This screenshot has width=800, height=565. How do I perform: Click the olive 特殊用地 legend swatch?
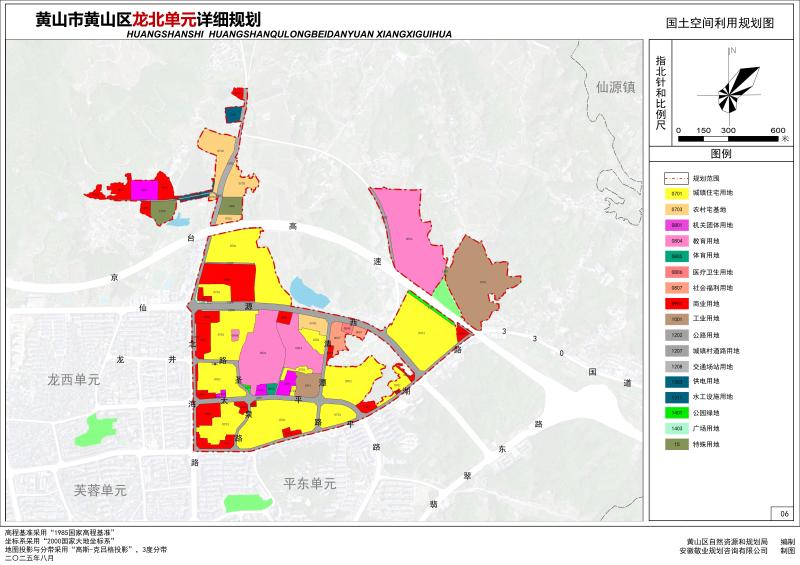click(677, 444)
